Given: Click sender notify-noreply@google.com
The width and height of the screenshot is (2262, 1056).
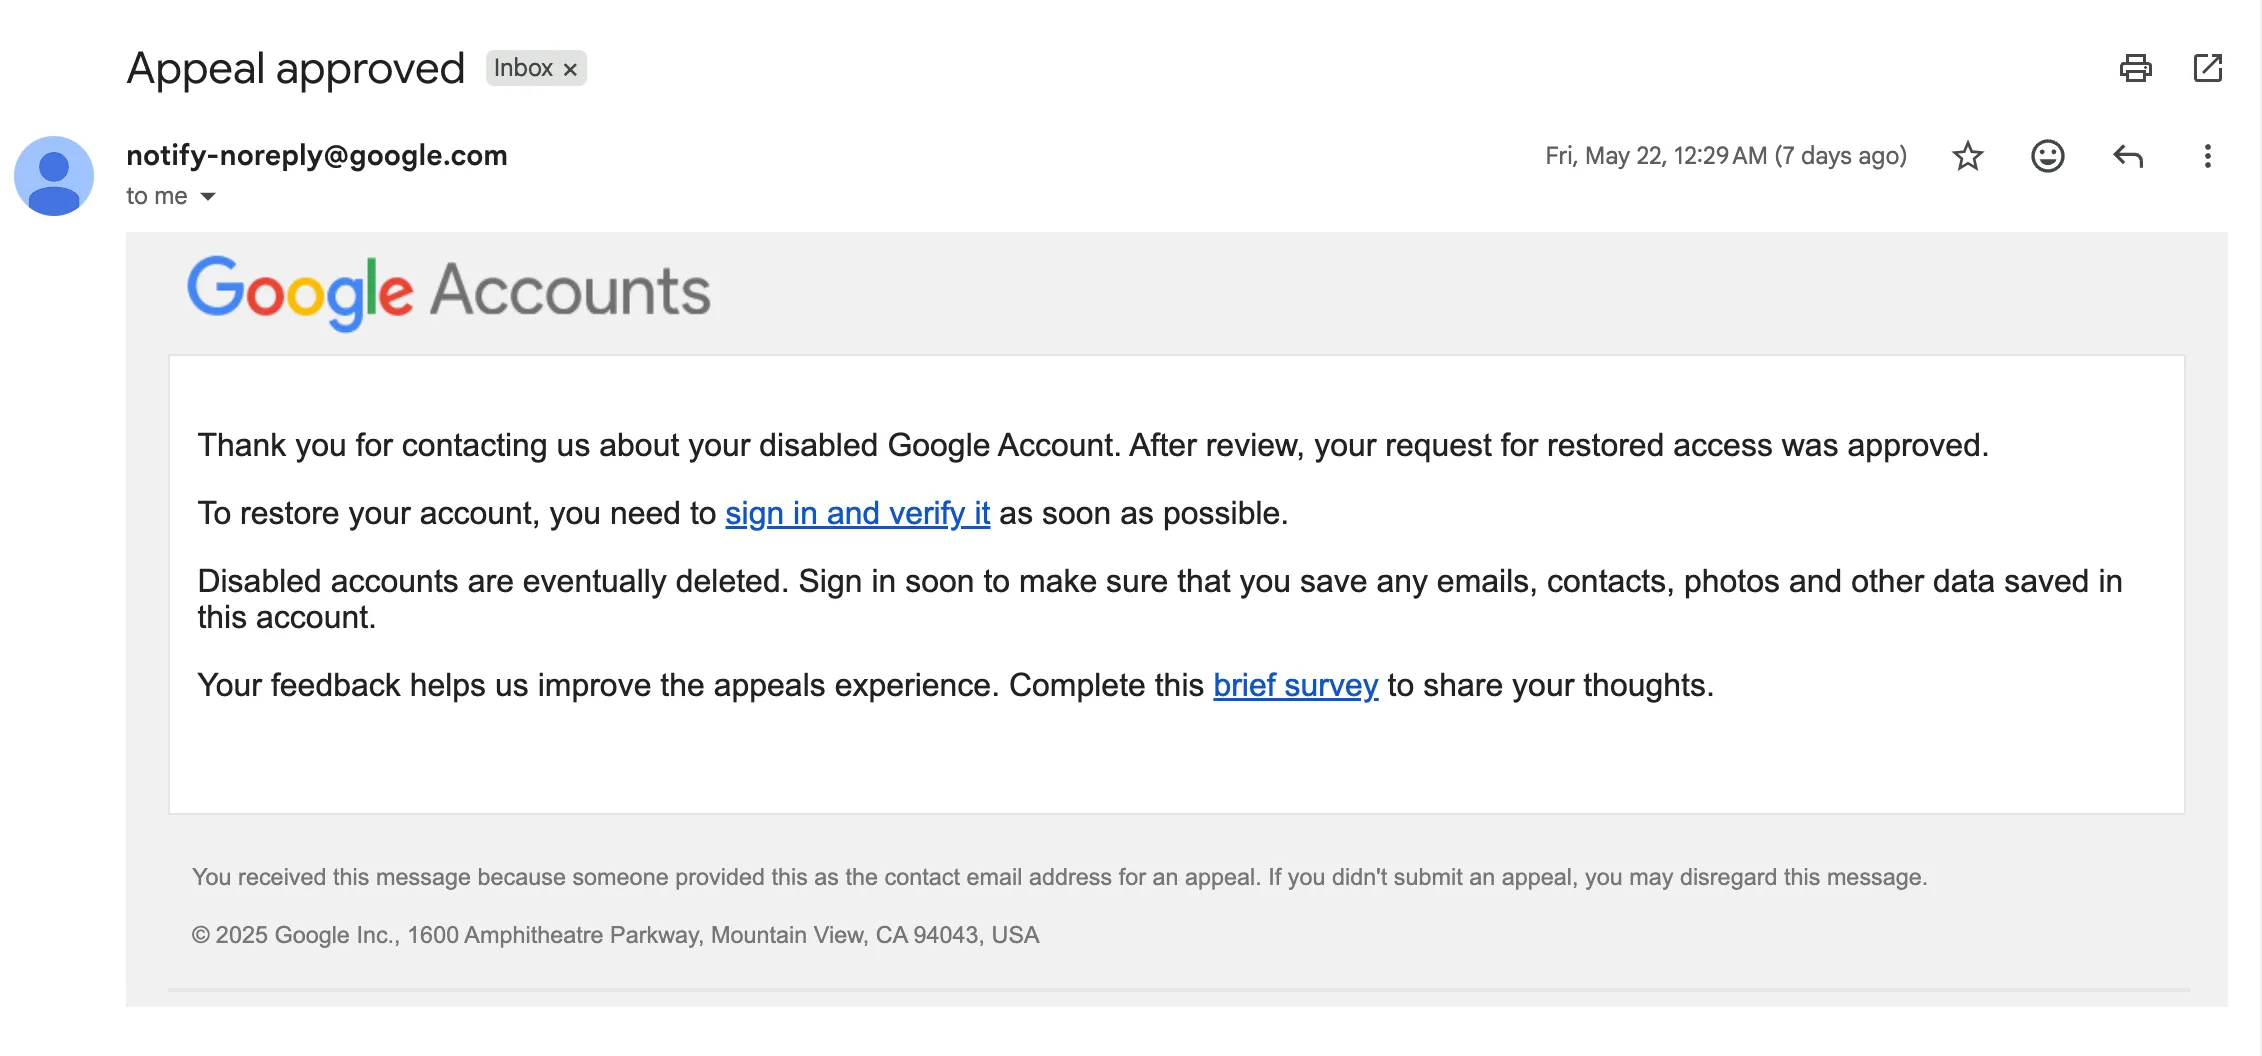Looking at the screenshot, I should pyautogui.click(x=317, y=155).
